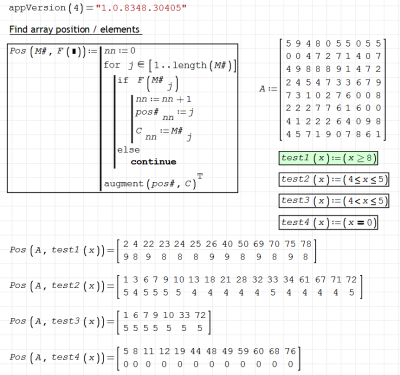Select the "augment(pos#, C)" transpose line

point(153,182)
